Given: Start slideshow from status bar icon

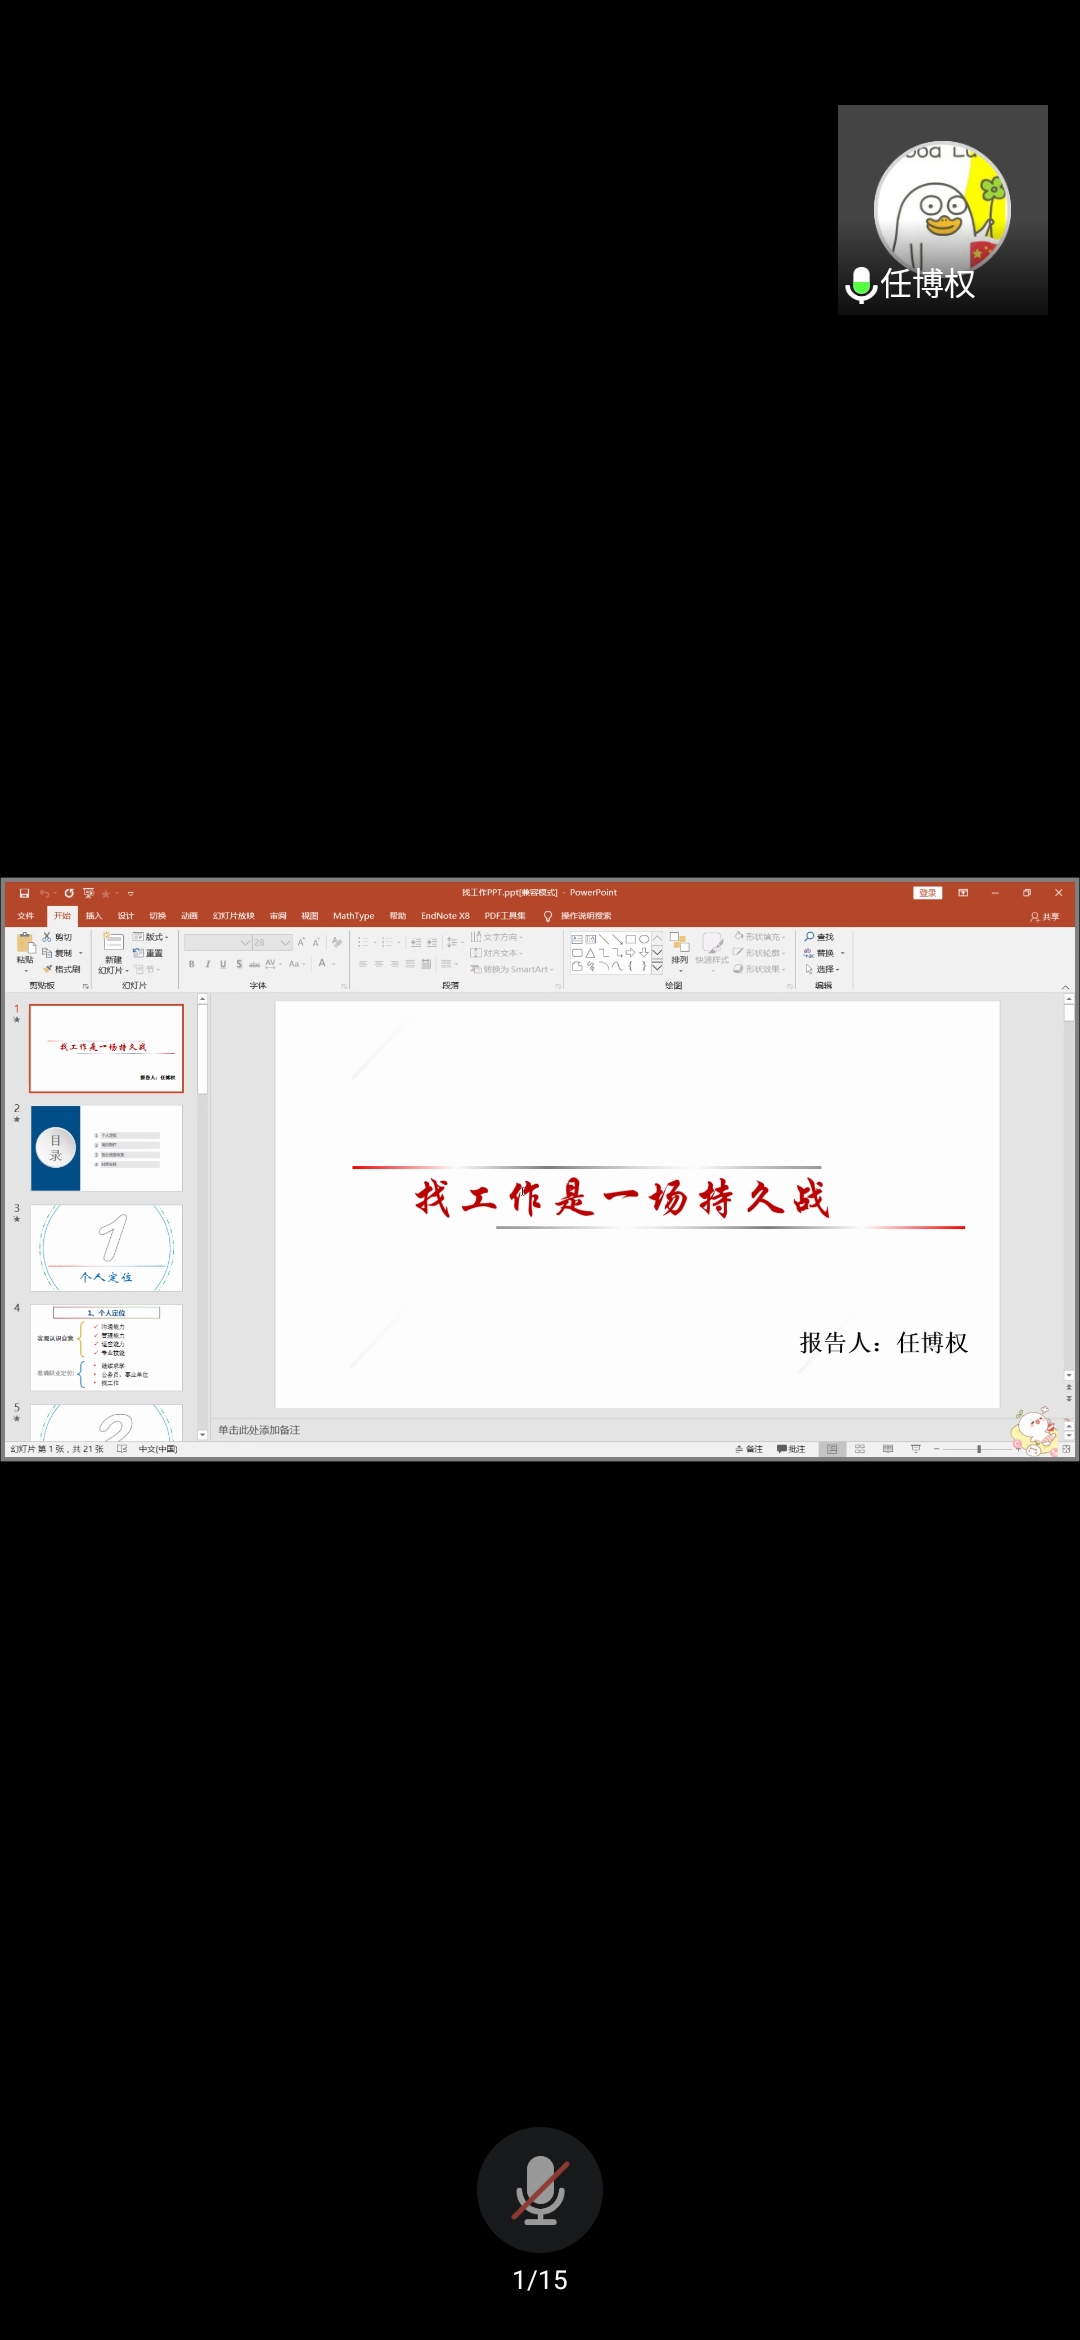Looking at the screenshot, I should [916, 1449].
